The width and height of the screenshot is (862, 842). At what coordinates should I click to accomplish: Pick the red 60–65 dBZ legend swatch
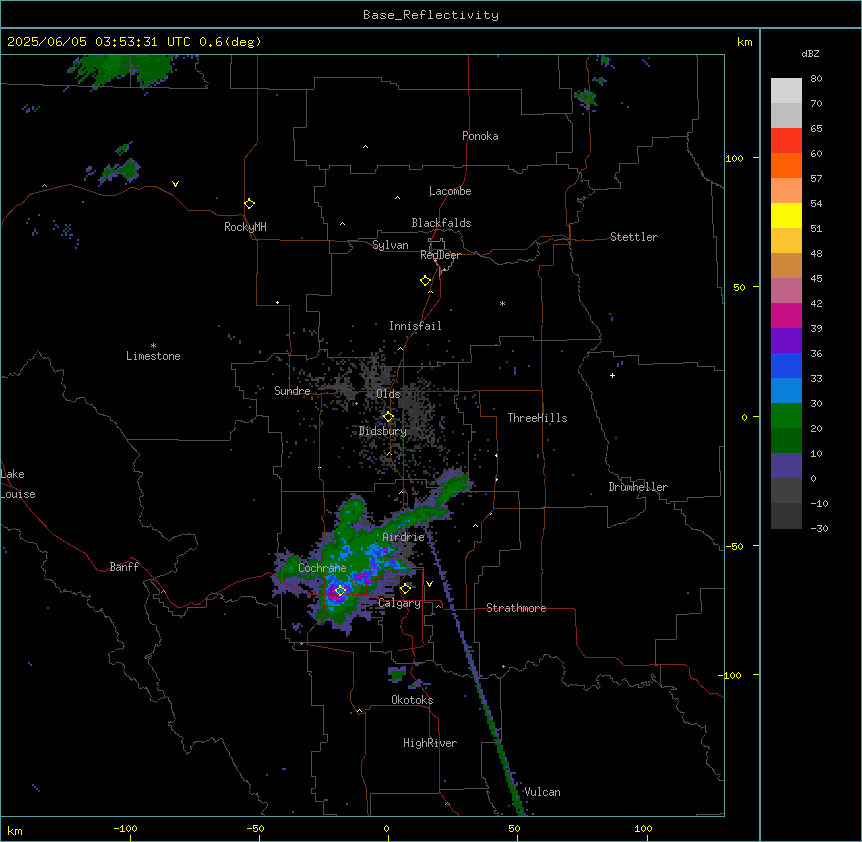(786, 141)
